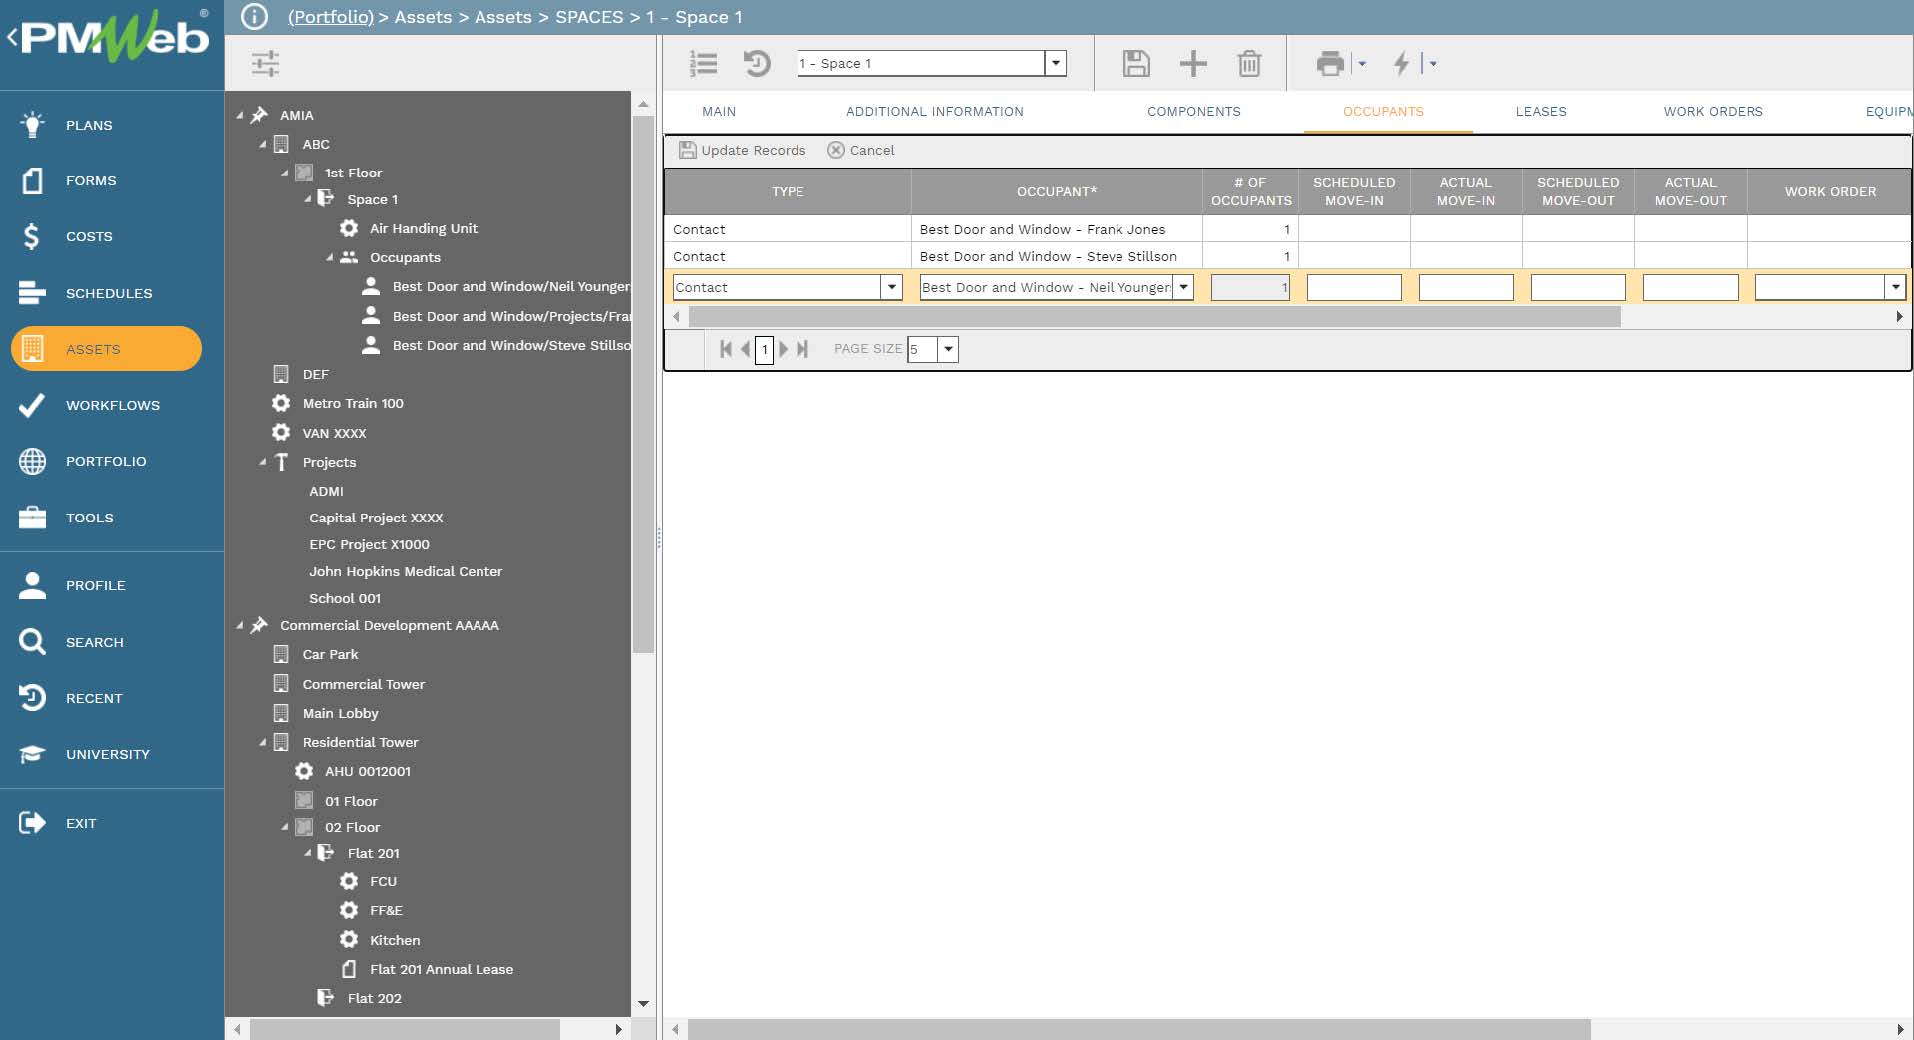Select Flat 201 Annual Lease tree item
The height and width of the screenshot is (1040, 1914).
[x=441, y=970]
